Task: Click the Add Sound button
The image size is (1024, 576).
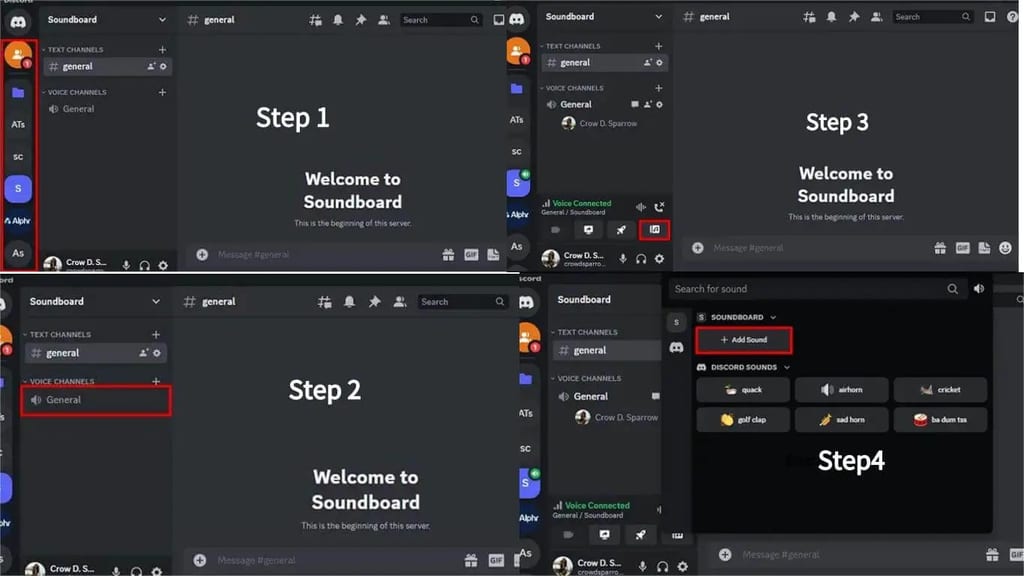Action: click(x=744, y=340)
